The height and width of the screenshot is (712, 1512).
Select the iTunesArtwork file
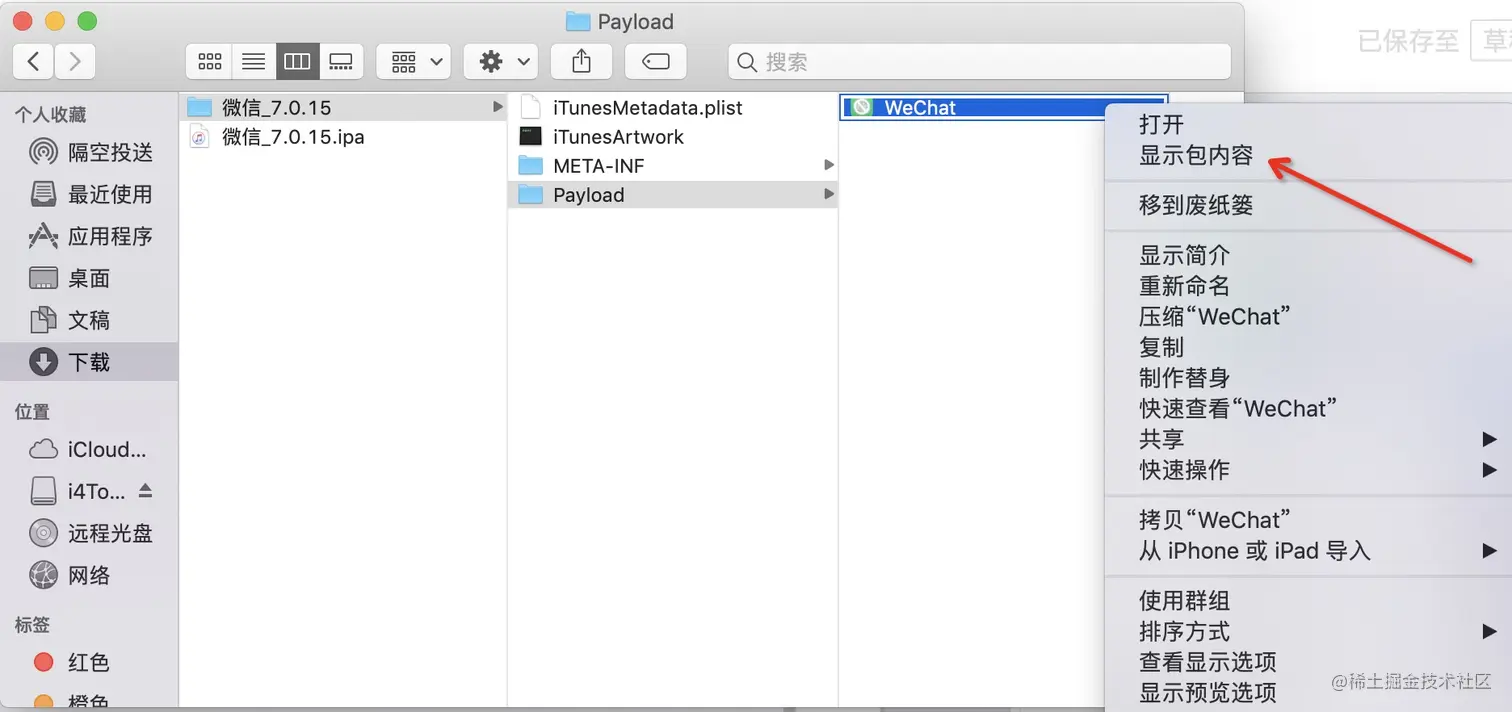(x=673, y=137)
